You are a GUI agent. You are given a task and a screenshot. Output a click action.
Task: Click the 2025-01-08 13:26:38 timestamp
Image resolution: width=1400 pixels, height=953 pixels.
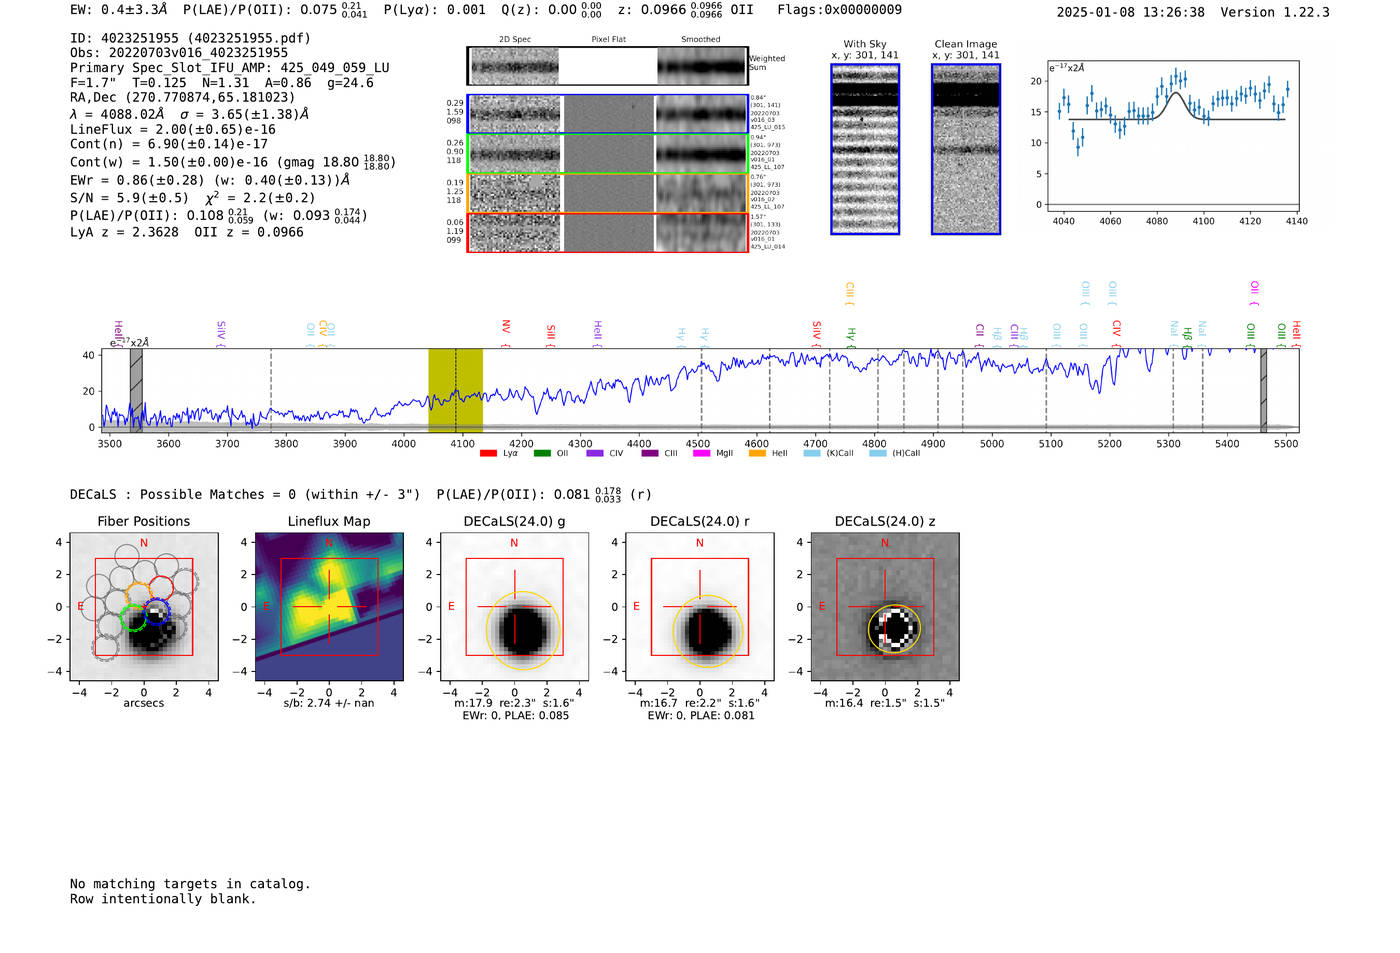click(x=1131, y=12)
